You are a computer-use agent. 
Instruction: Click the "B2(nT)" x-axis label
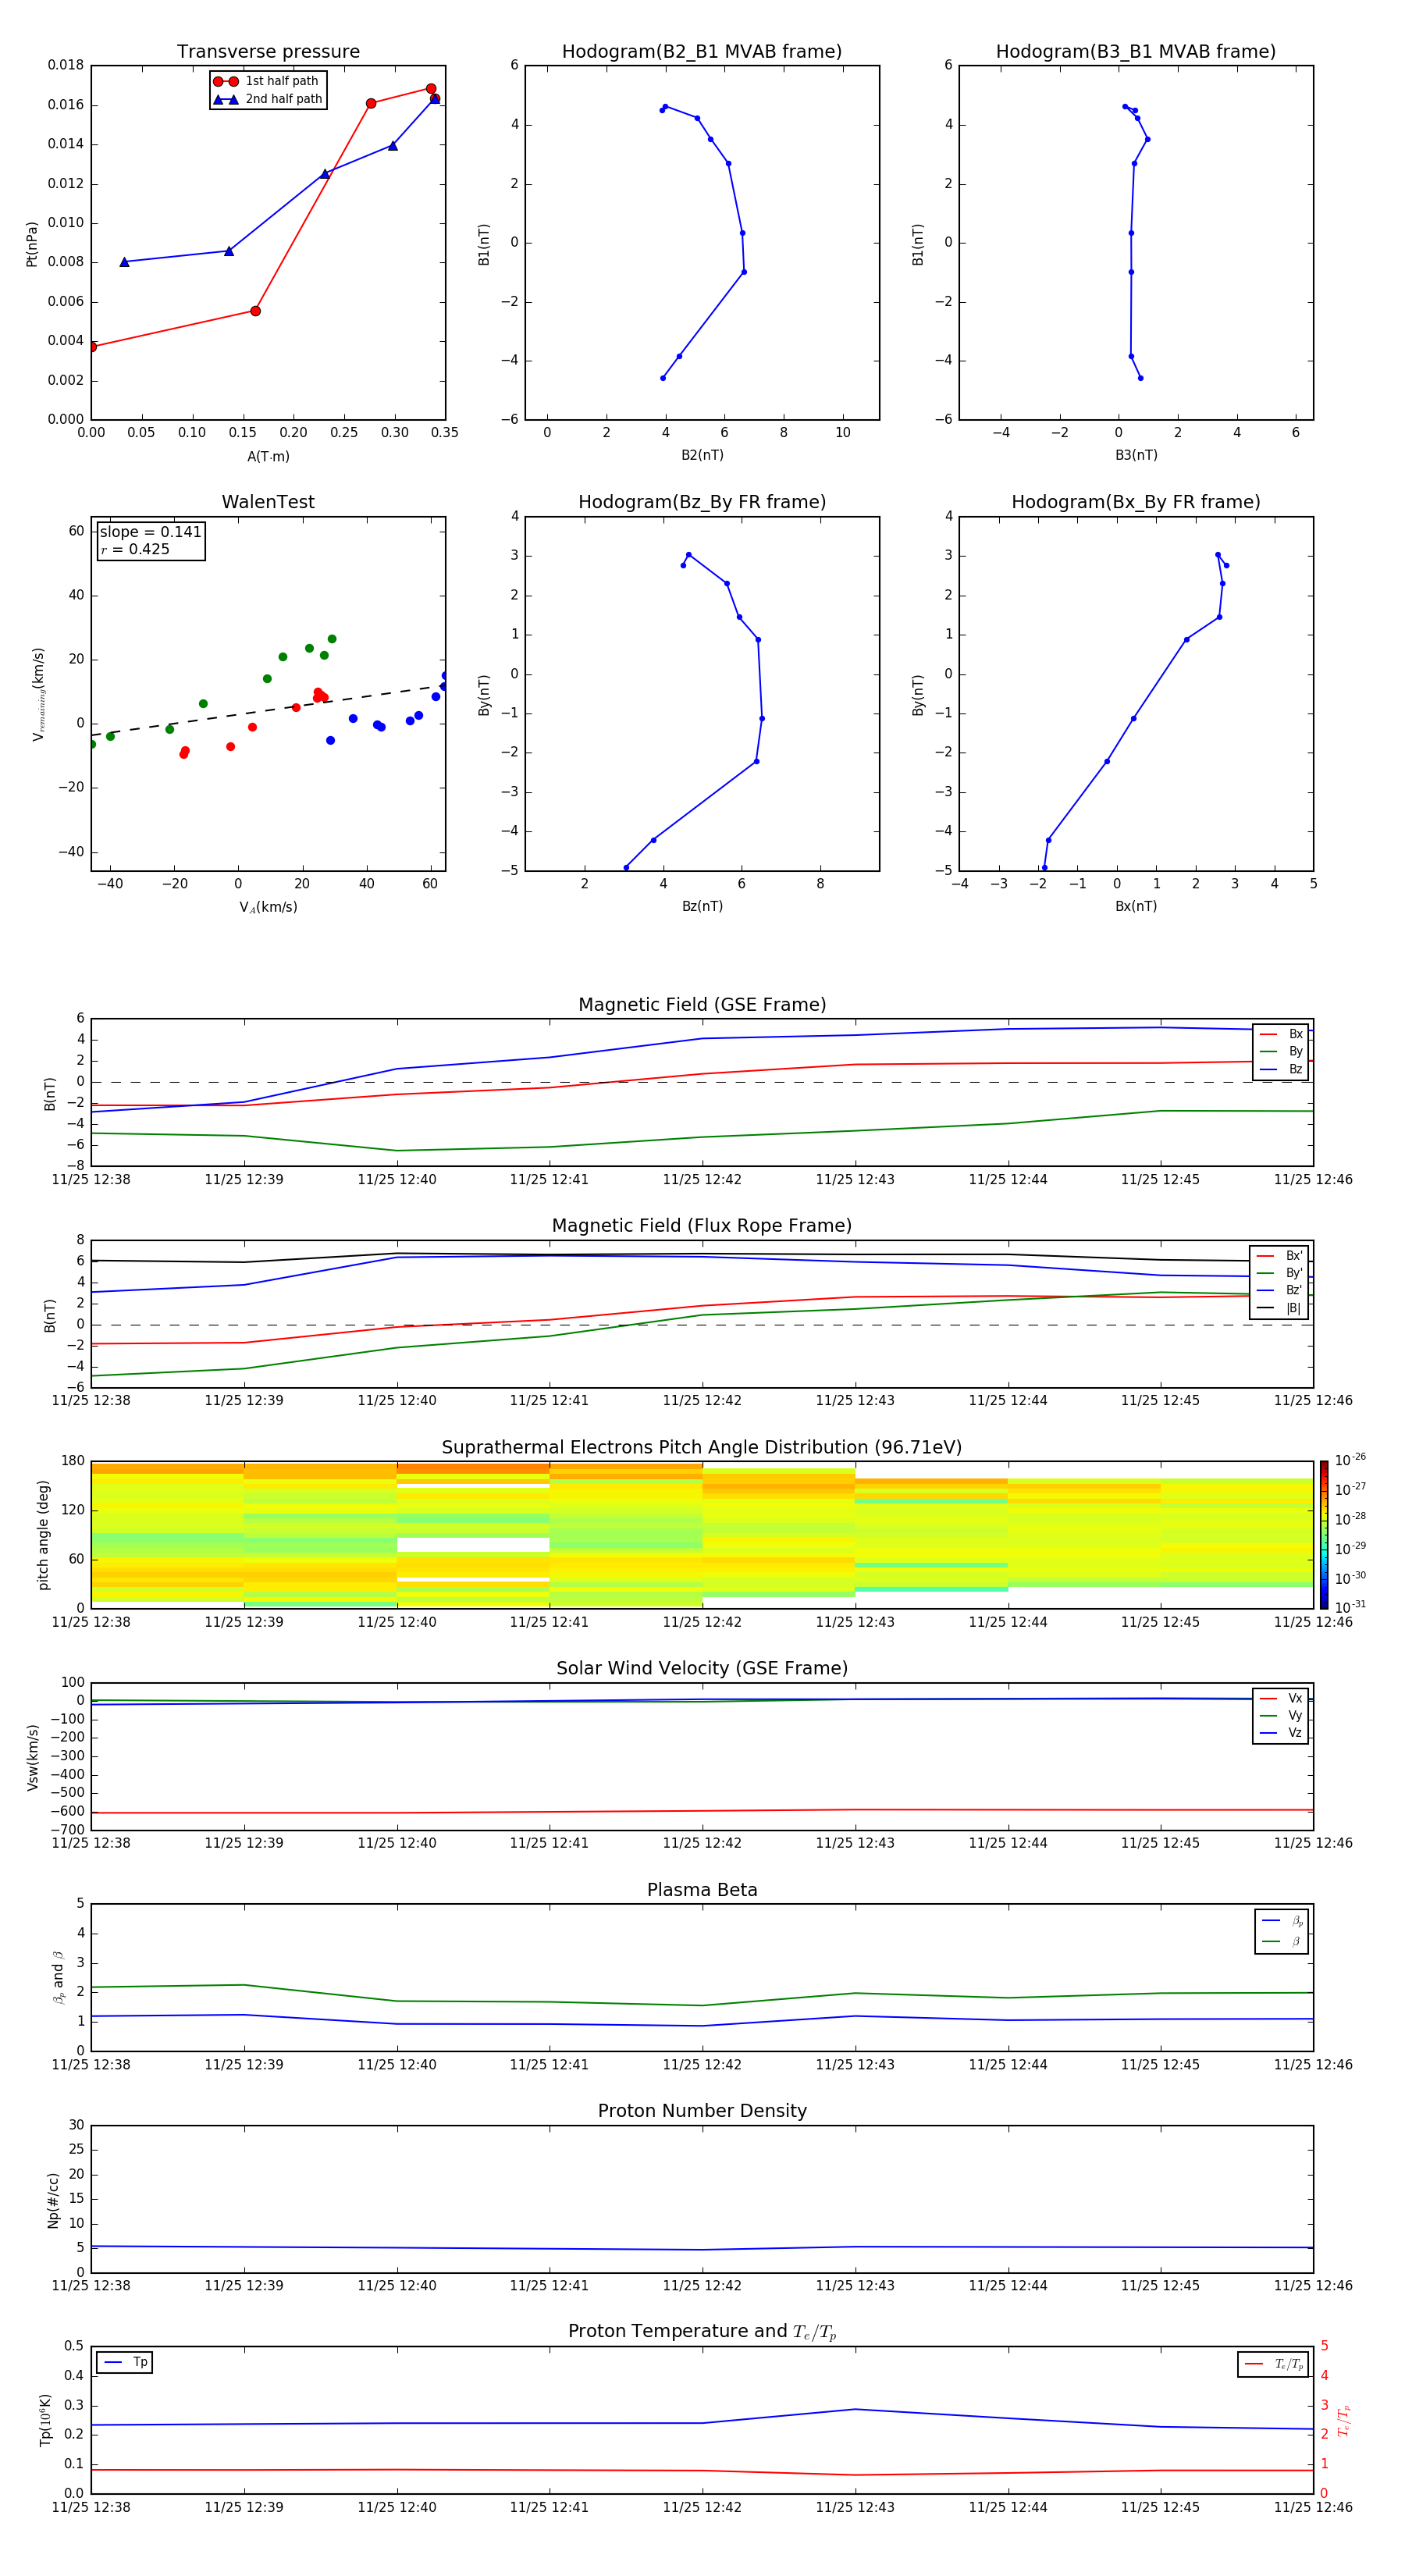[702, 455]
